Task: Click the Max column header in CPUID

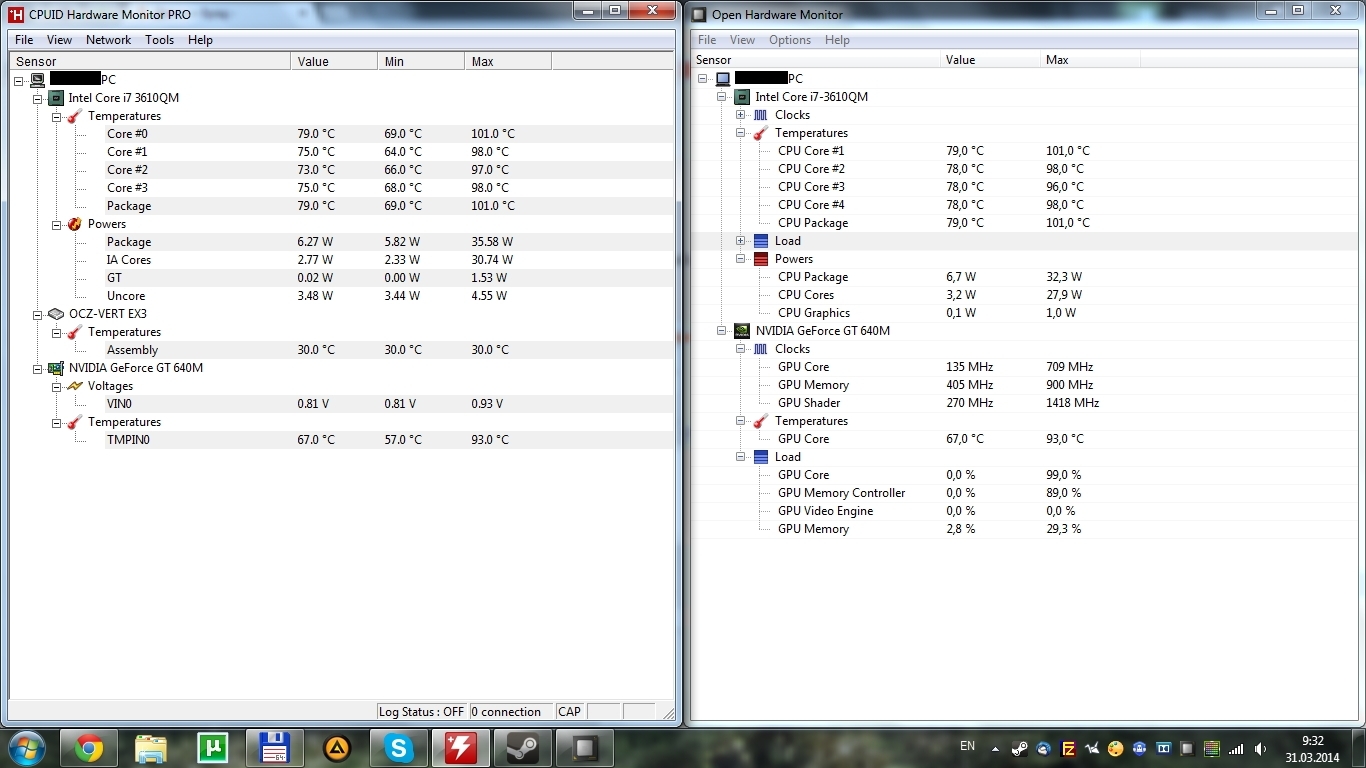Action: coord(508,62)
